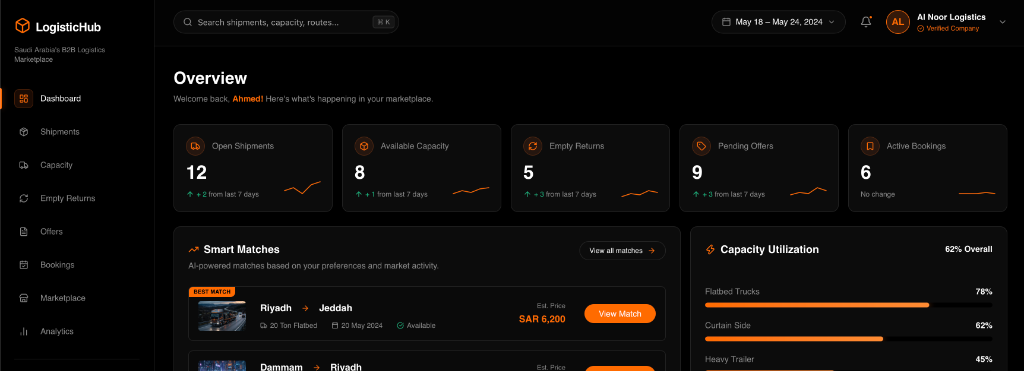Click the Verified Company check badge
Image resolution: width=1024 pixels, height=371 pixels.
(x=920, y=29)
